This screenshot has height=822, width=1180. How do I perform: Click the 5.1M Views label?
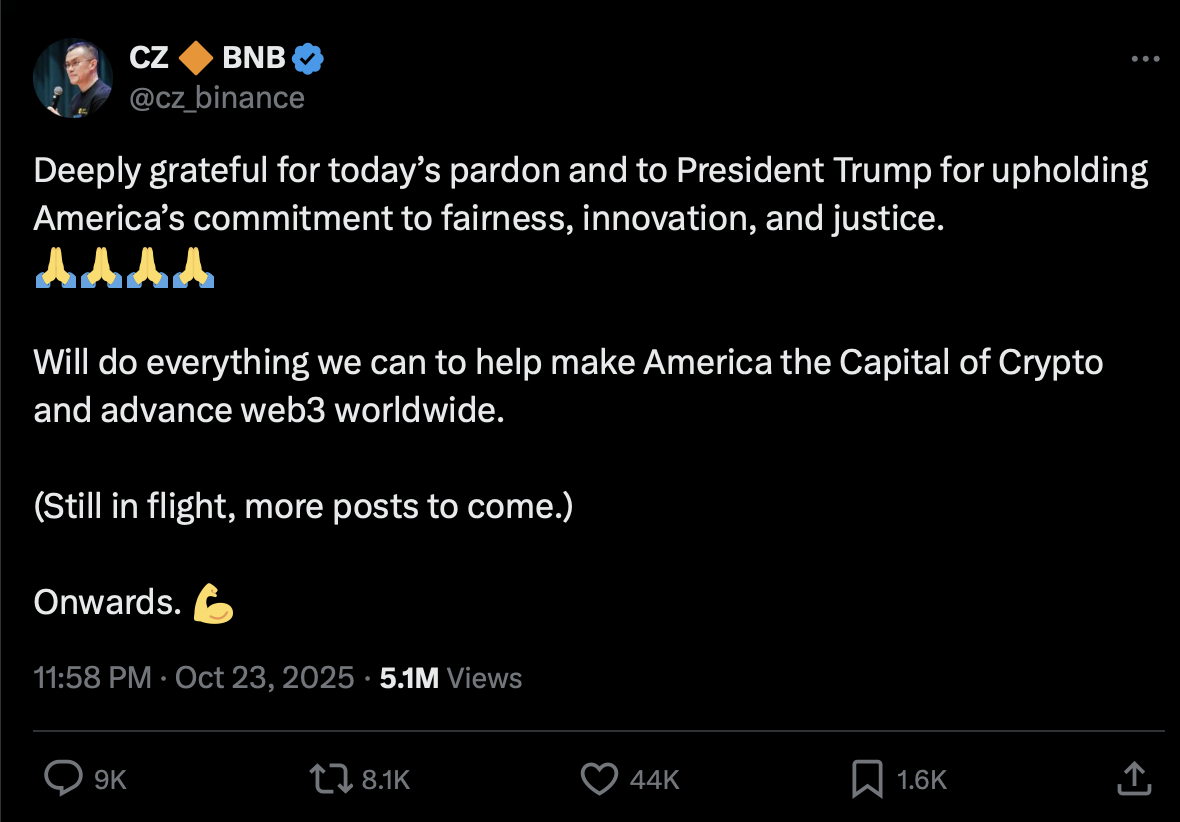coord(451,678)
